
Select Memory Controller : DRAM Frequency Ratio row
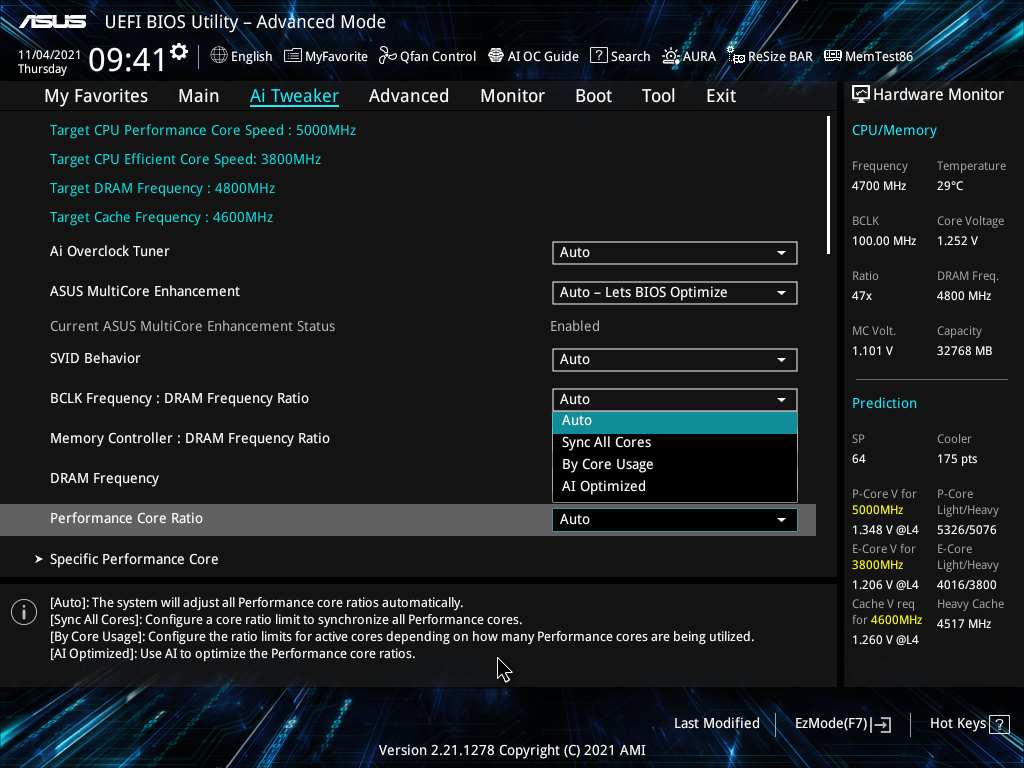(x=189, y=439)
